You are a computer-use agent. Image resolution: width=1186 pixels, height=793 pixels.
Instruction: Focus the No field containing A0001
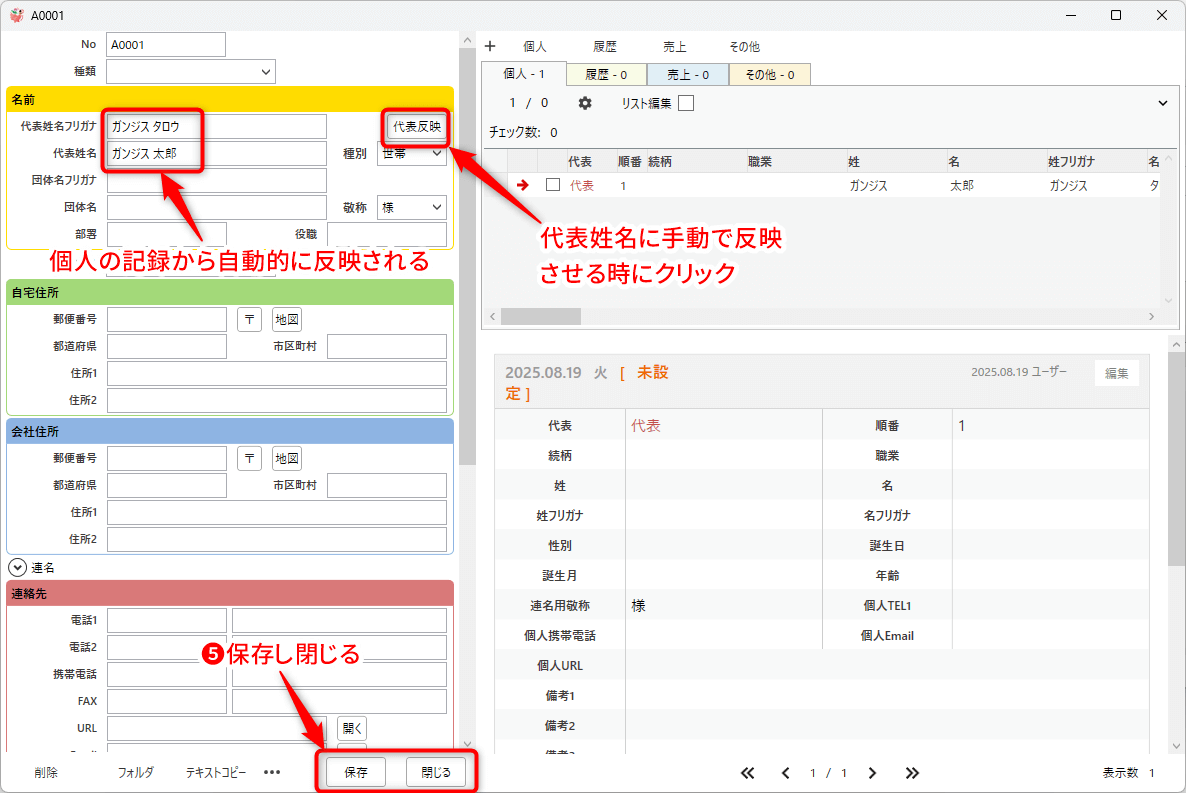[166, 45]
